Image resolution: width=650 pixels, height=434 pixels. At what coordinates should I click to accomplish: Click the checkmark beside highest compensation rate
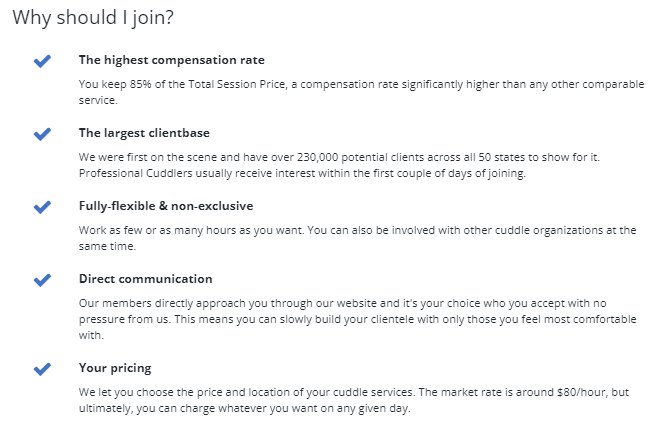click(42, 61)
